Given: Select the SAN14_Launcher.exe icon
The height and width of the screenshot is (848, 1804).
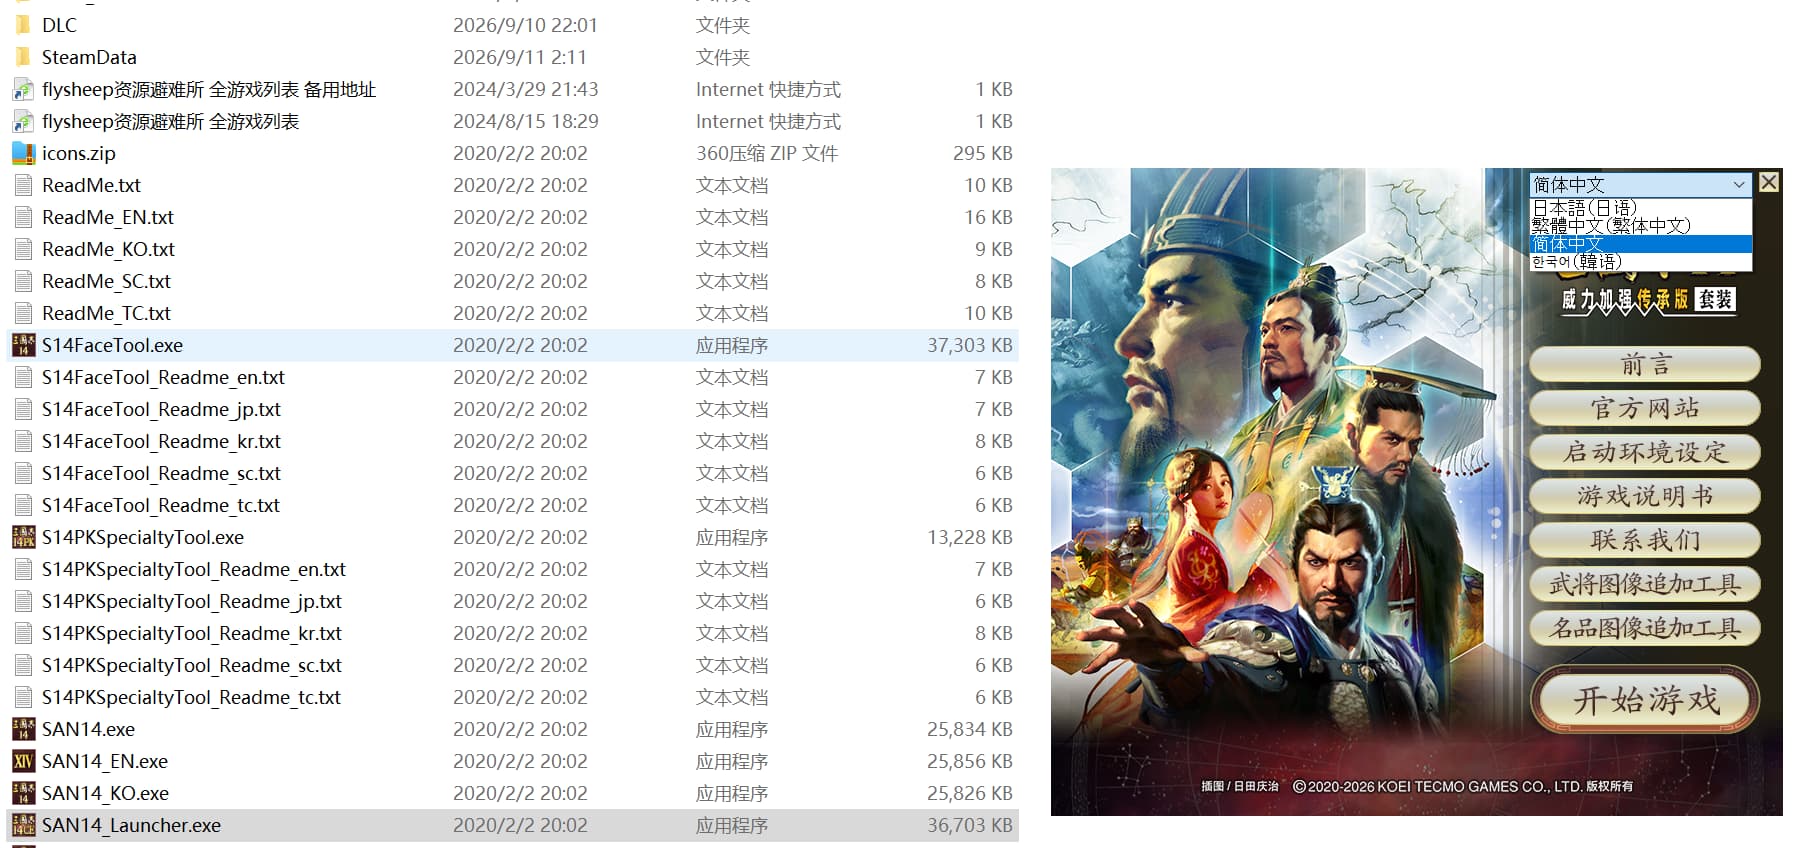Looking at the screenshot, I should pyautogui.click(x=23, y=825).
